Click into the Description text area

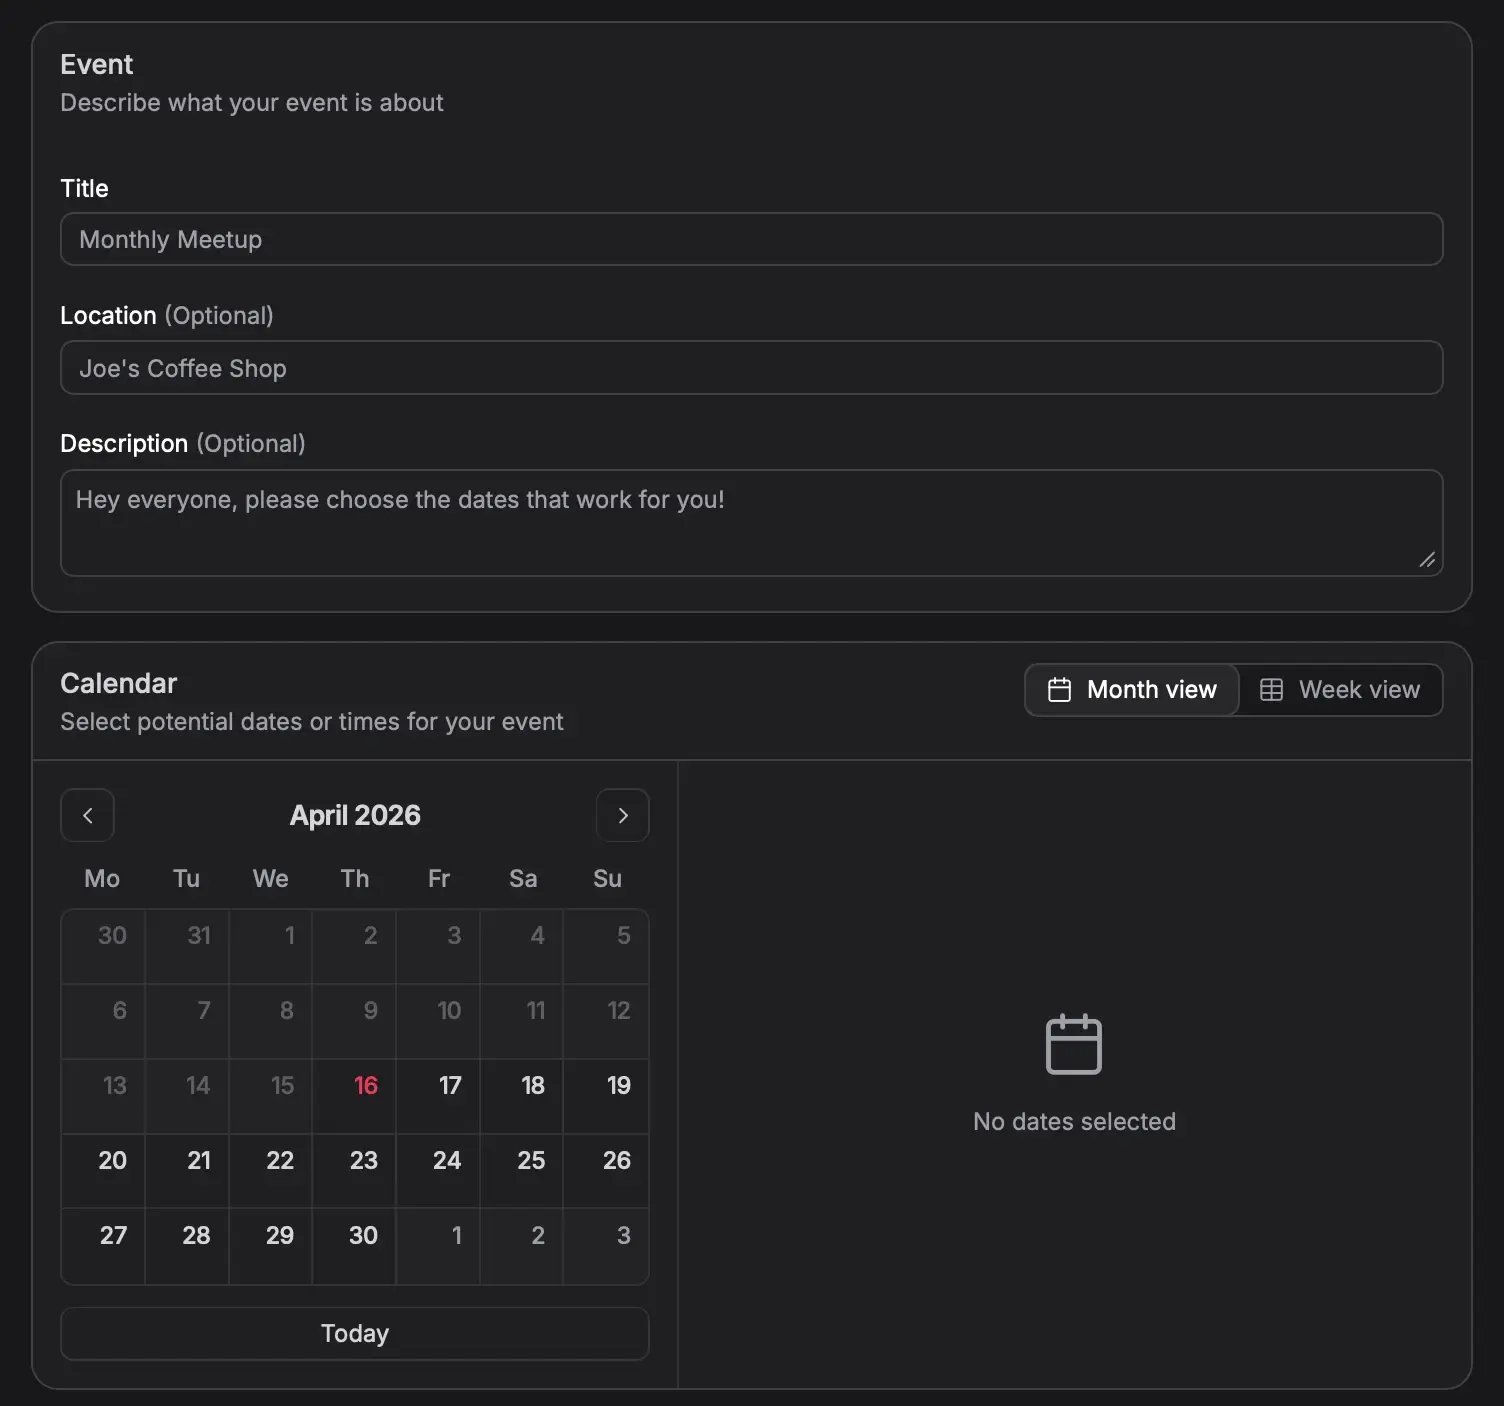click(751, 522)
